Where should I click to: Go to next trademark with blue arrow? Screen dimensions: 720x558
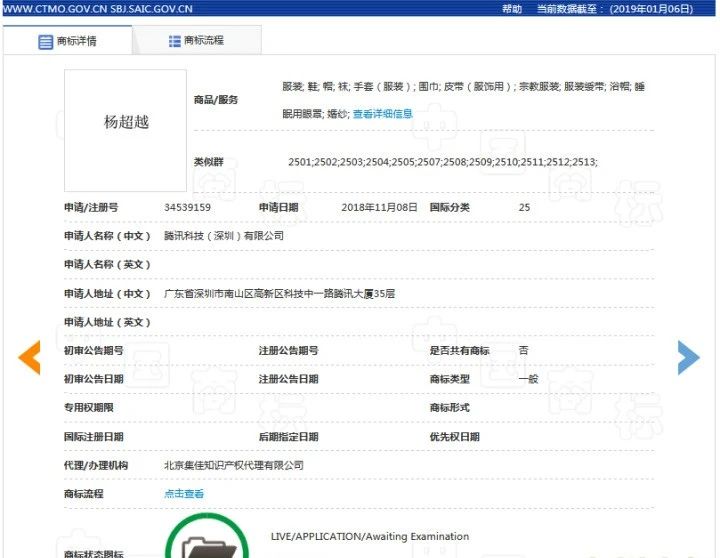tap(689, 357)
